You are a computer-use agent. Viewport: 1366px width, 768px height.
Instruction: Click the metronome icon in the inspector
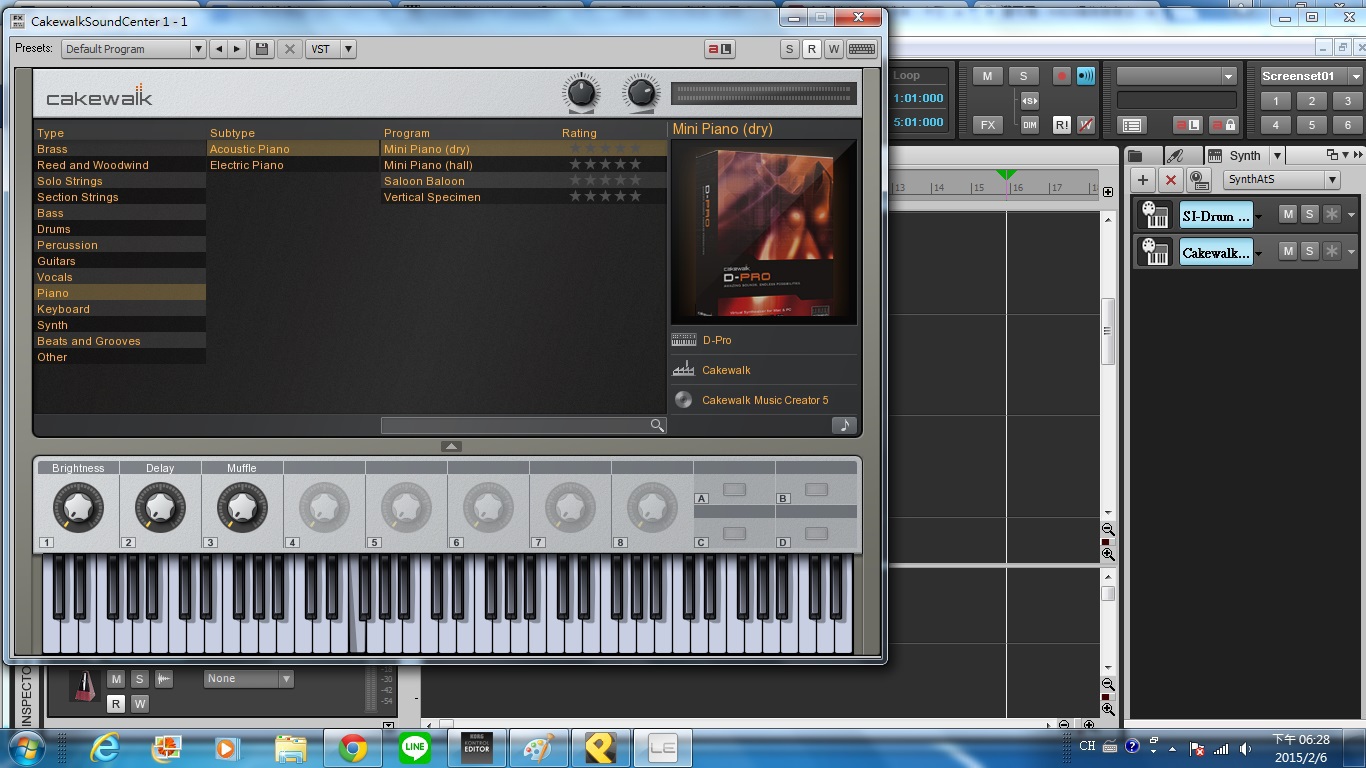(x=84, y=685)
